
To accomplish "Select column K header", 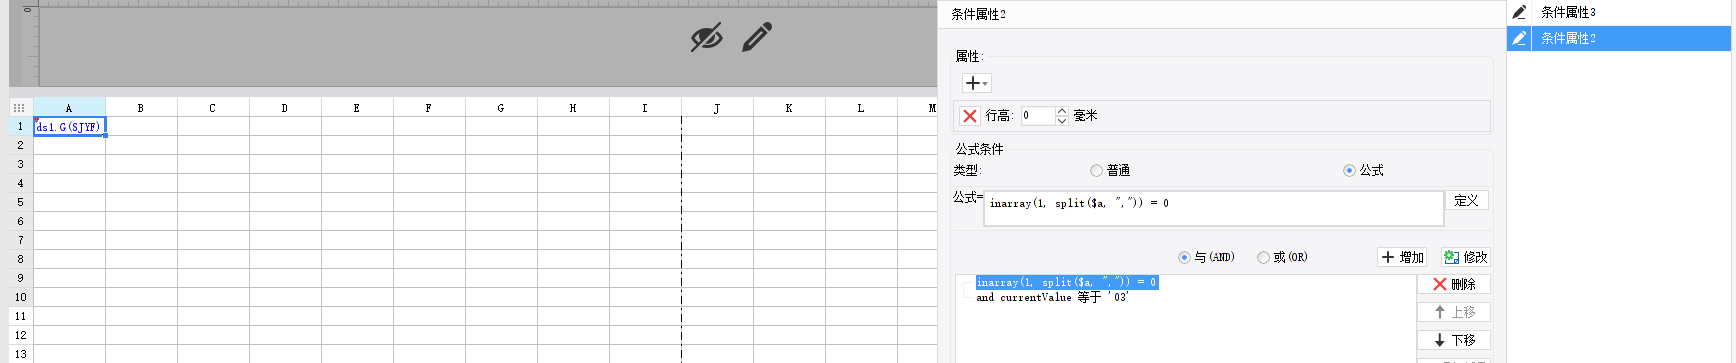I will [789, 108].
